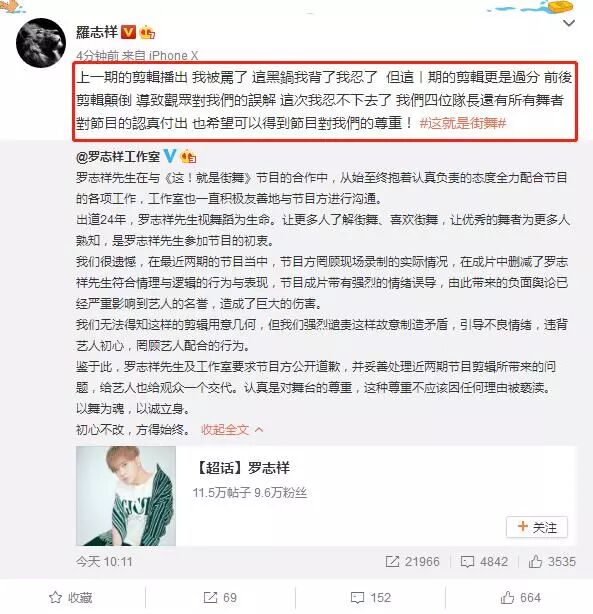Open the 罗志祥 super topic thumbnail

point(126,496)
